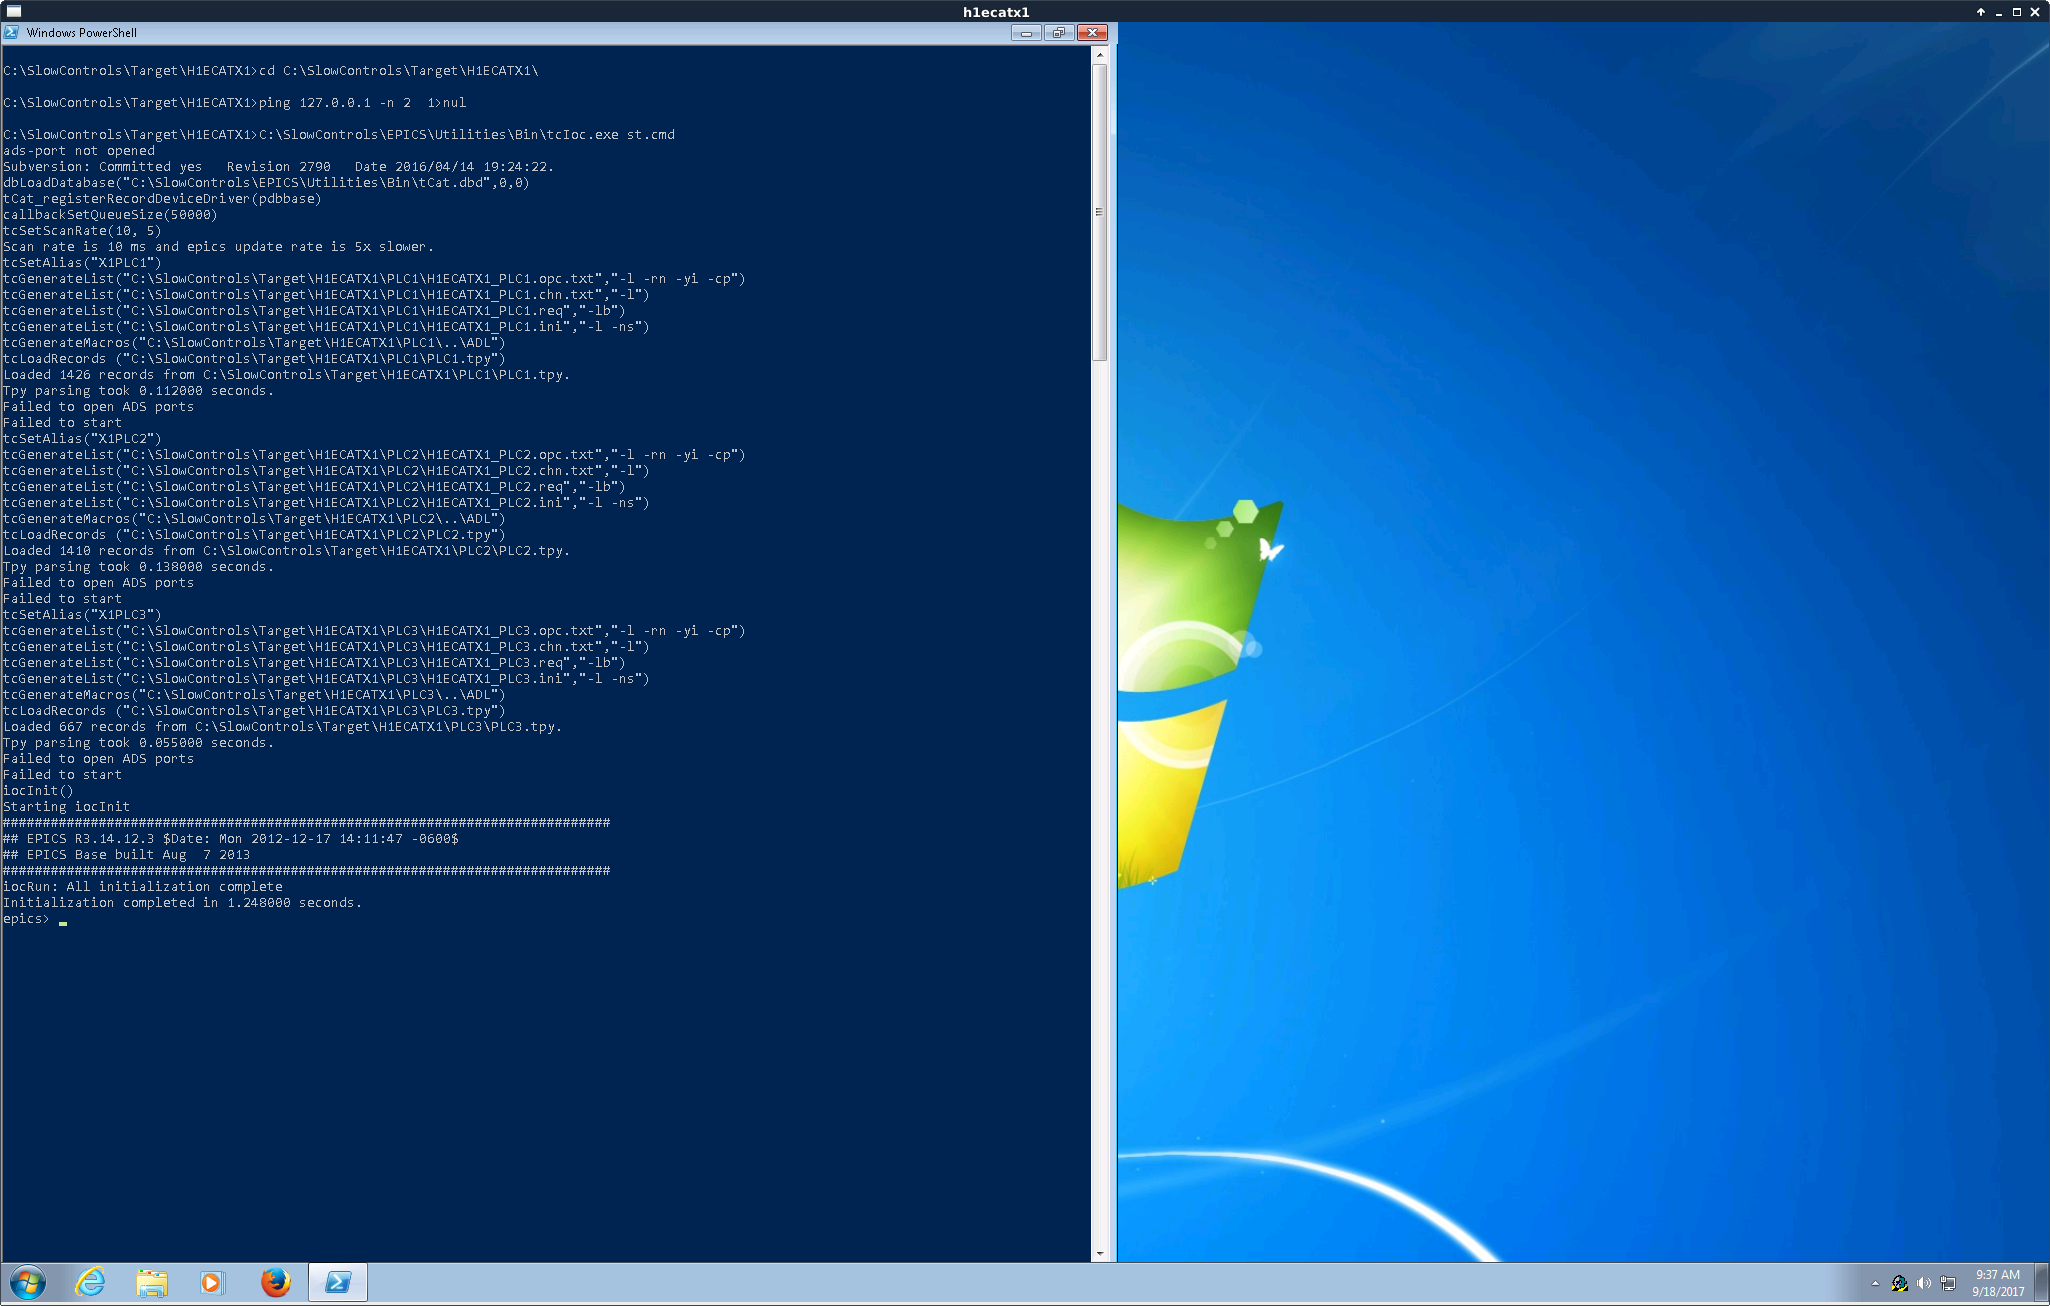Click 'Scan rate is 10 ms' line
2050x1306 pixels.
point(218,247)
